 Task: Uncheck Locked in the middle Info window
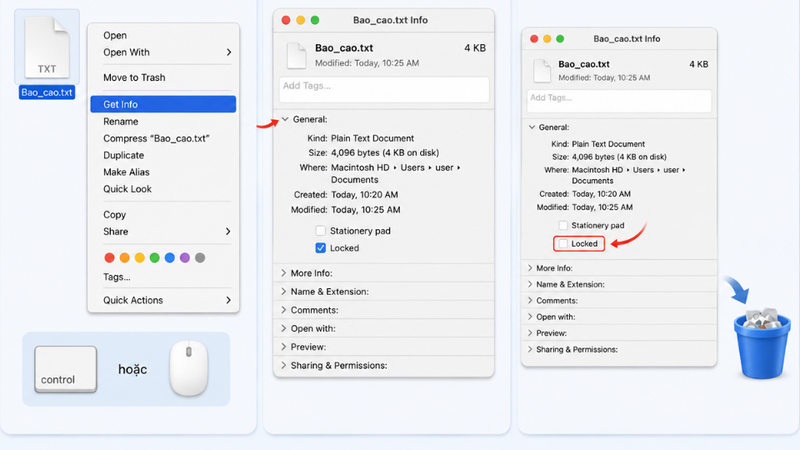coord(320,248)
